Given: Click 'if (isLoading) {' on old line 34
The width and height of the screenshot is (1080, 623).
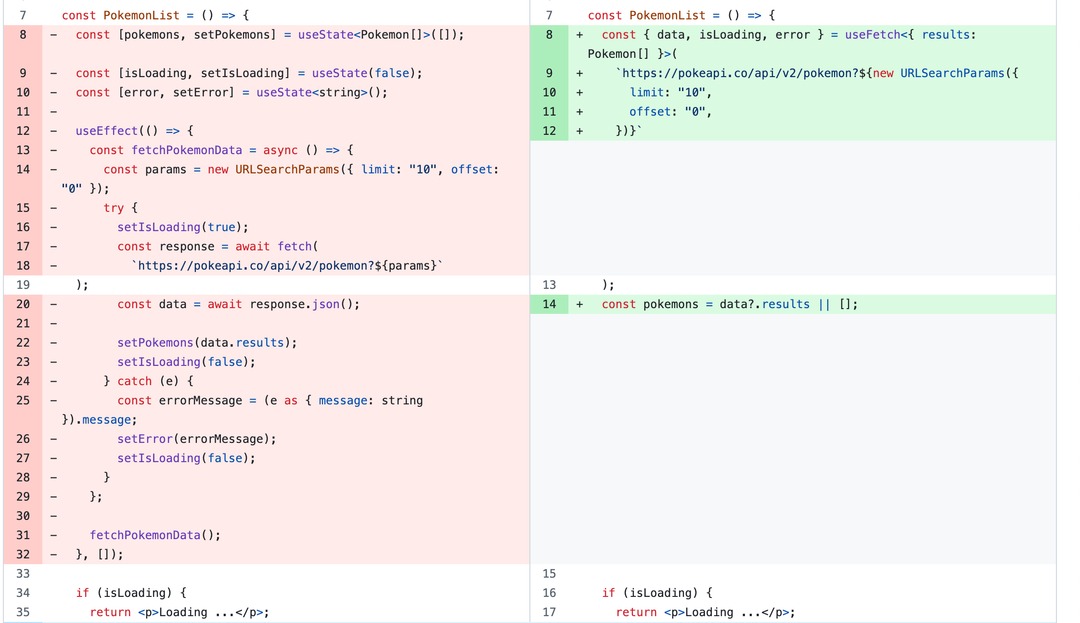Looking at the screenshot, I should pos(131,593).
